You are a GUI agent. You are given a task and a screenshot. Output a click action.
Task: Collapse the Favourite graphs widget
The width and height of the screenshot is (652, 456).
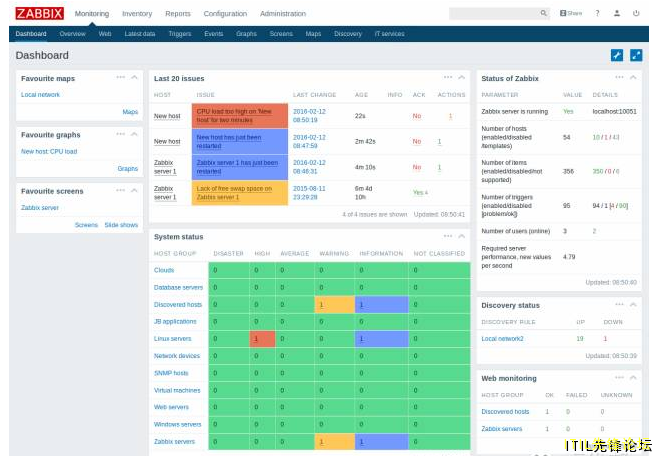(134, 134)
